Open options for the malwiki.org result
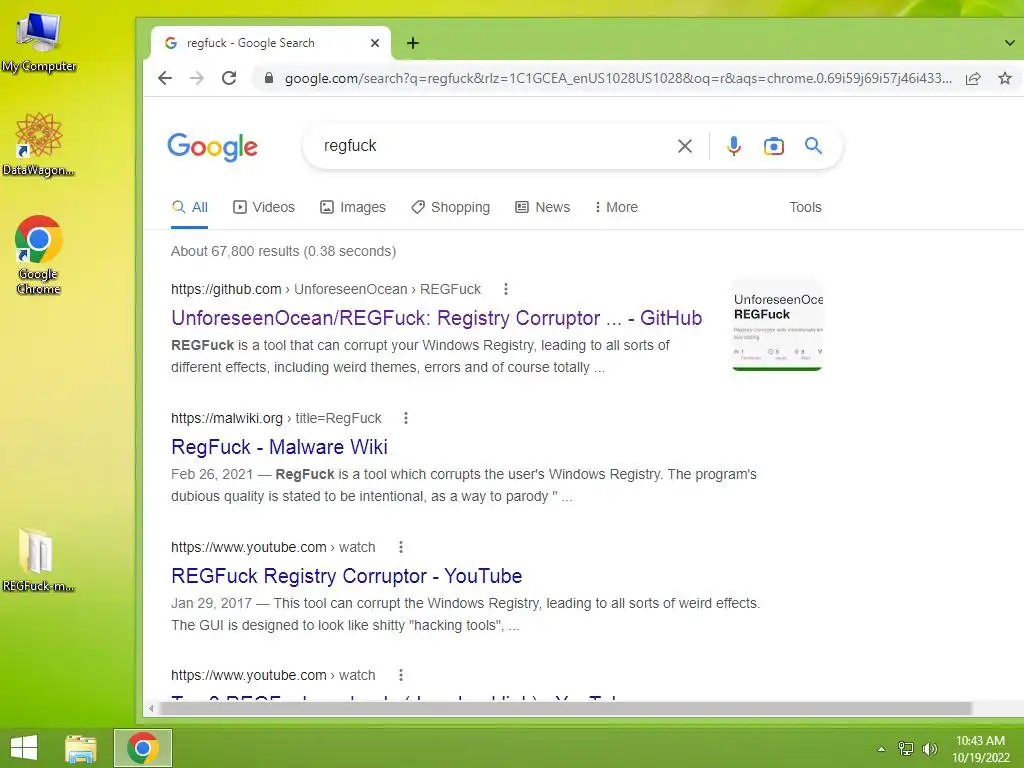Image resolution: width=1024 pixels, height=768 pixels. [406, 418]
